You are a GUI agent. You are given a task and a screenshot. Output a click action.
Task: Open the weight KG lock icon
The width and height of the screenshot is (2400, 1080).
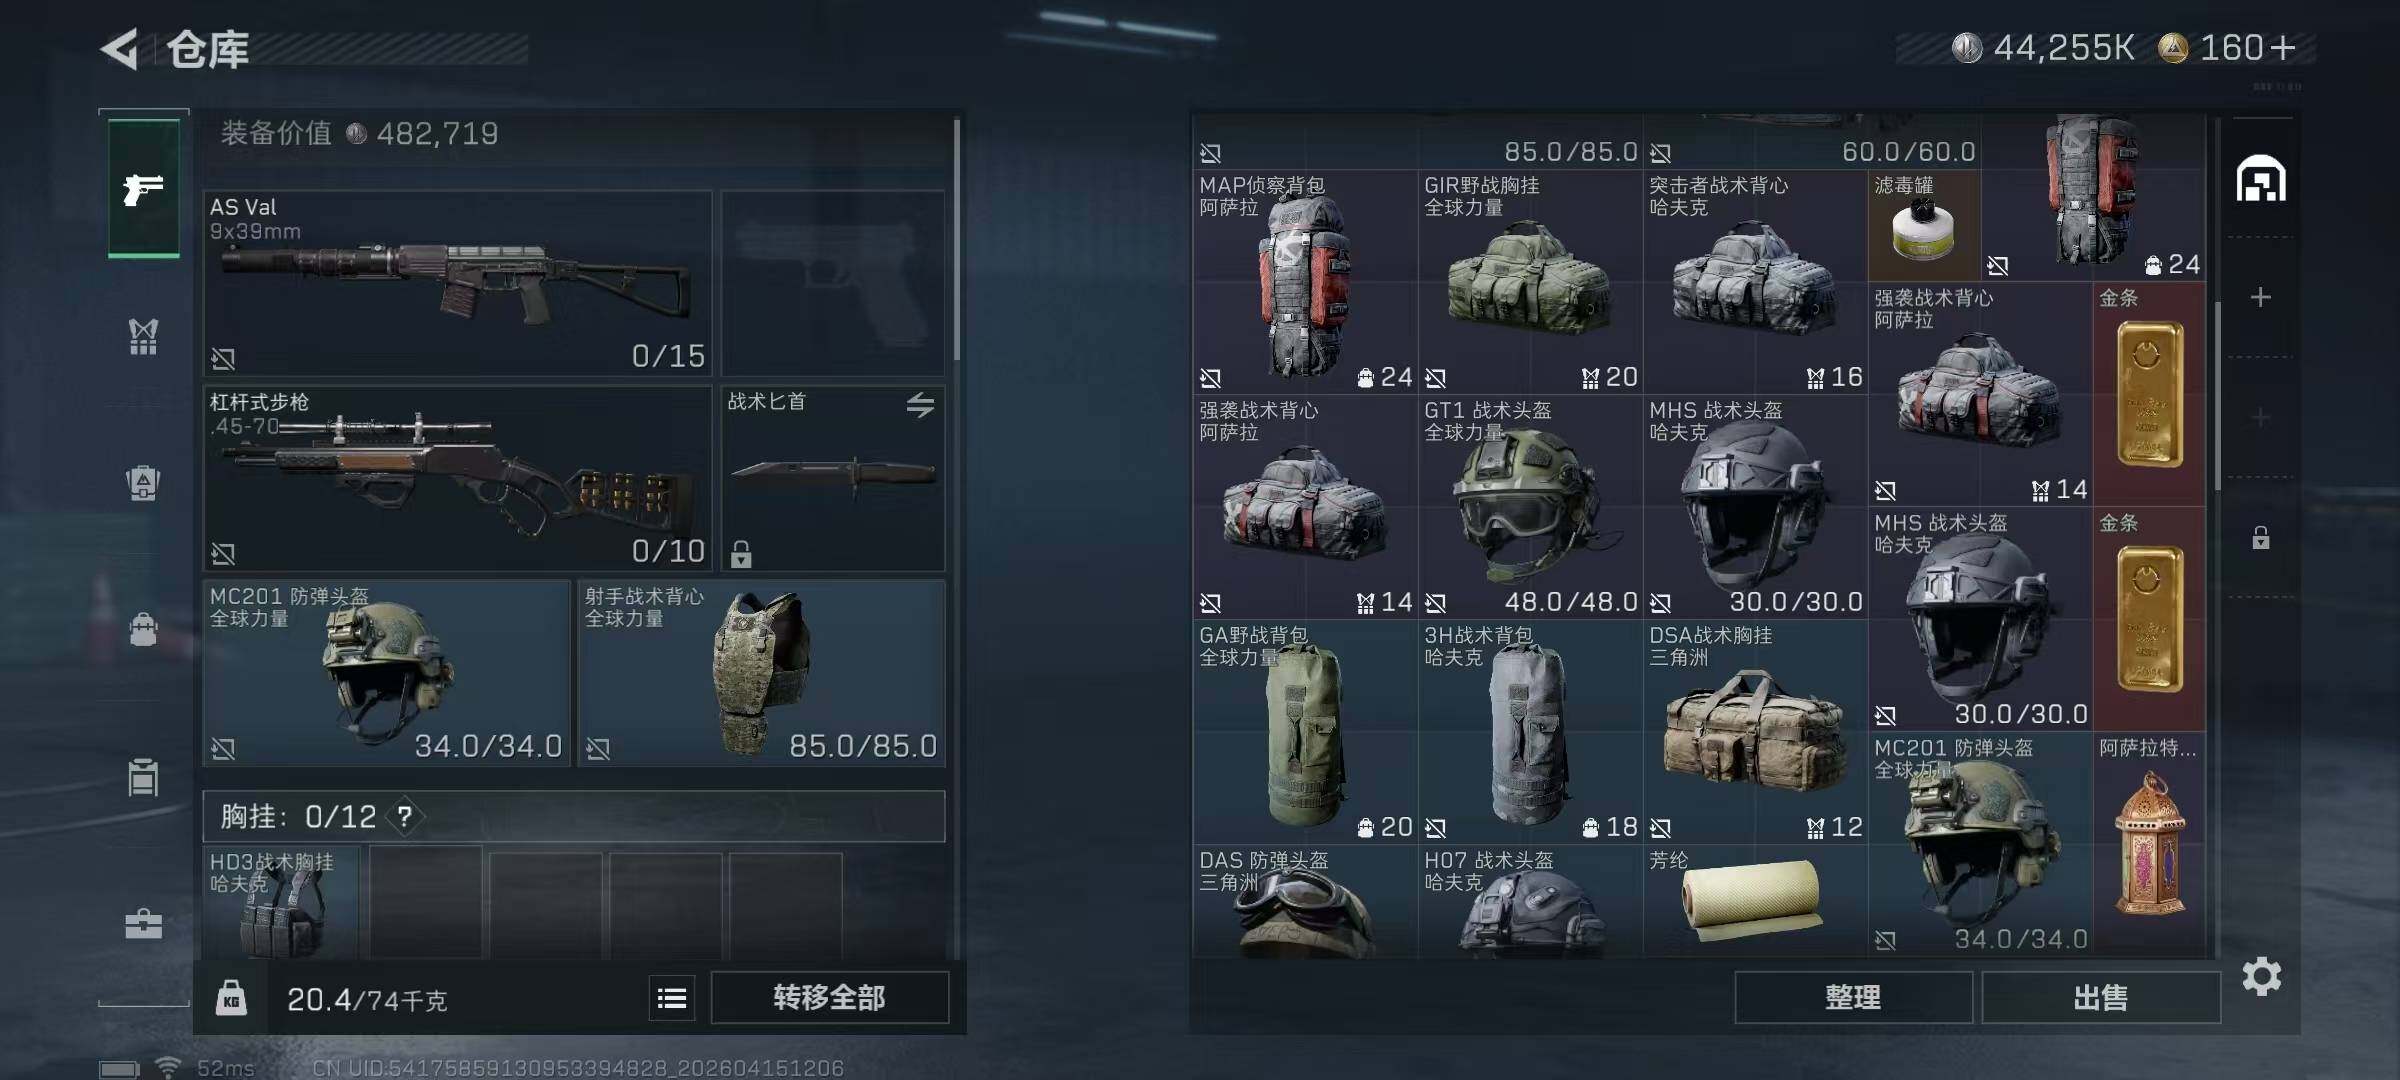click(x=231, y=998)
